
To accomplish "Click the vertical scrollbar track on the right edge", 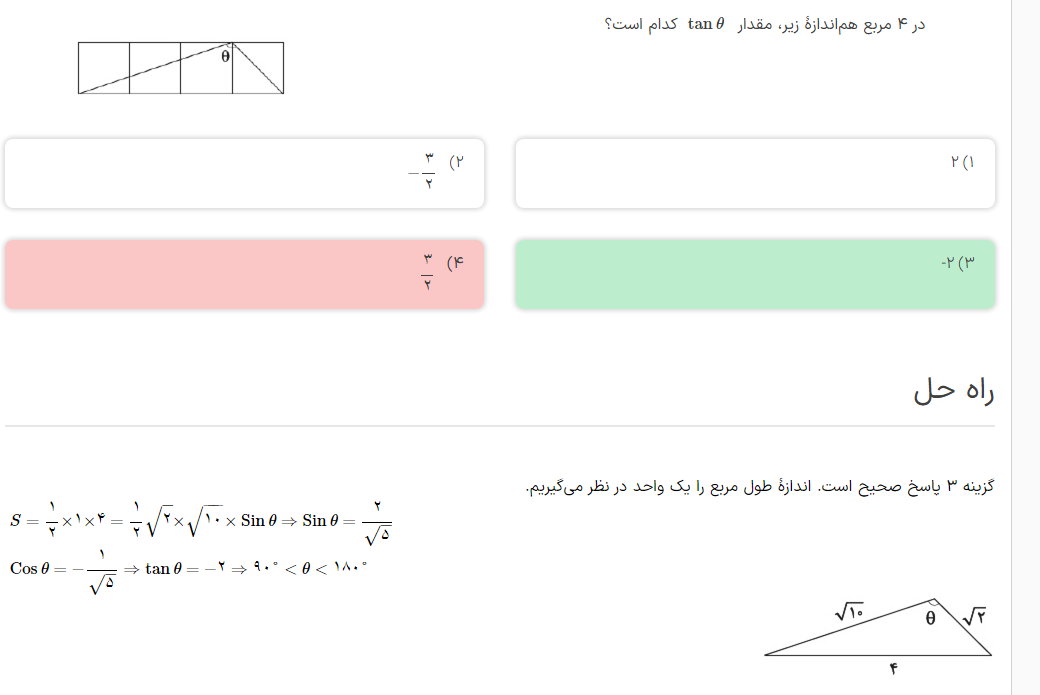I will pyautogui.click(x=1025, y=348).
